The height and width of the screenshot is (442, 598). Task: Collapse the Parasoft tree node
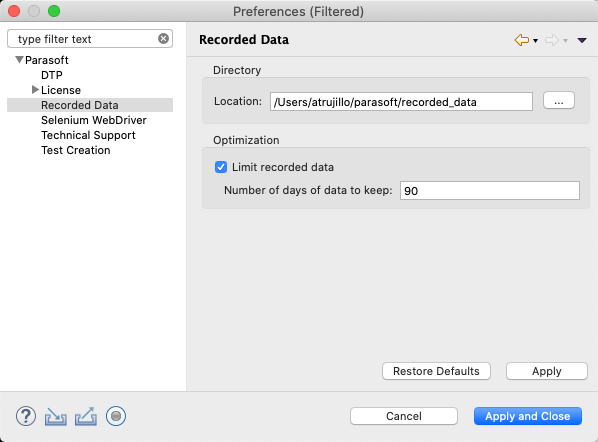19,60
